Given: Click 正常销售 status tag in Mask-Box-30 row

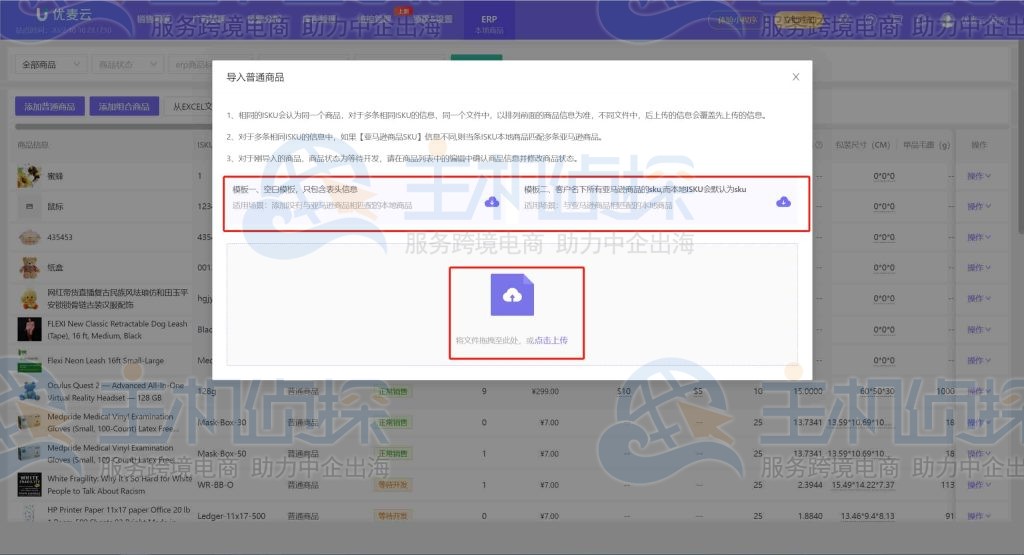Looking at the screenshot, I should [x=393, y=422].
